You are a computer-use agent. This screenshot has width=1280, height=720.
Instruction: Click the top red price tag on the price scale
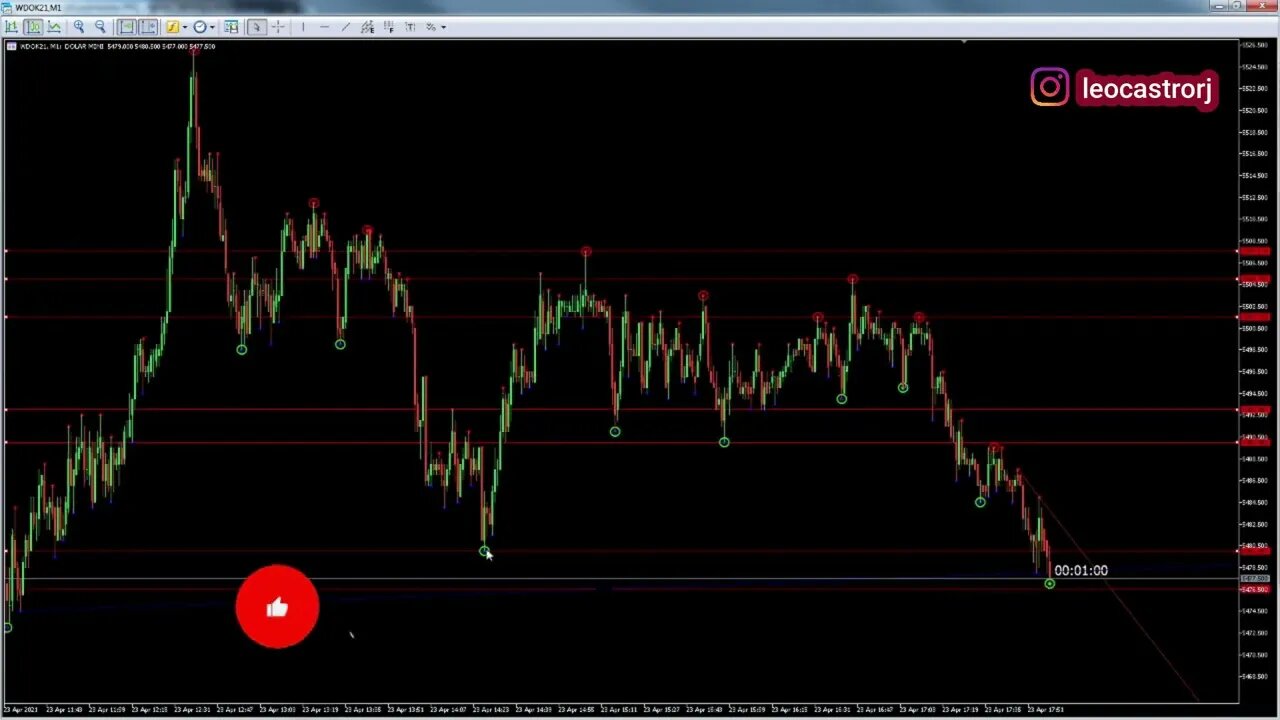tap(1254, 251)
